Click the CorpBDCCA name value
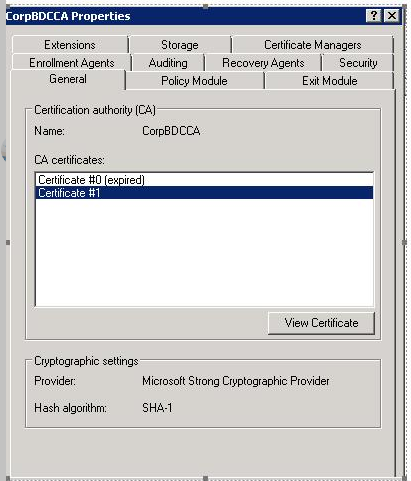 pyautogui.click(x=171, y=131)
